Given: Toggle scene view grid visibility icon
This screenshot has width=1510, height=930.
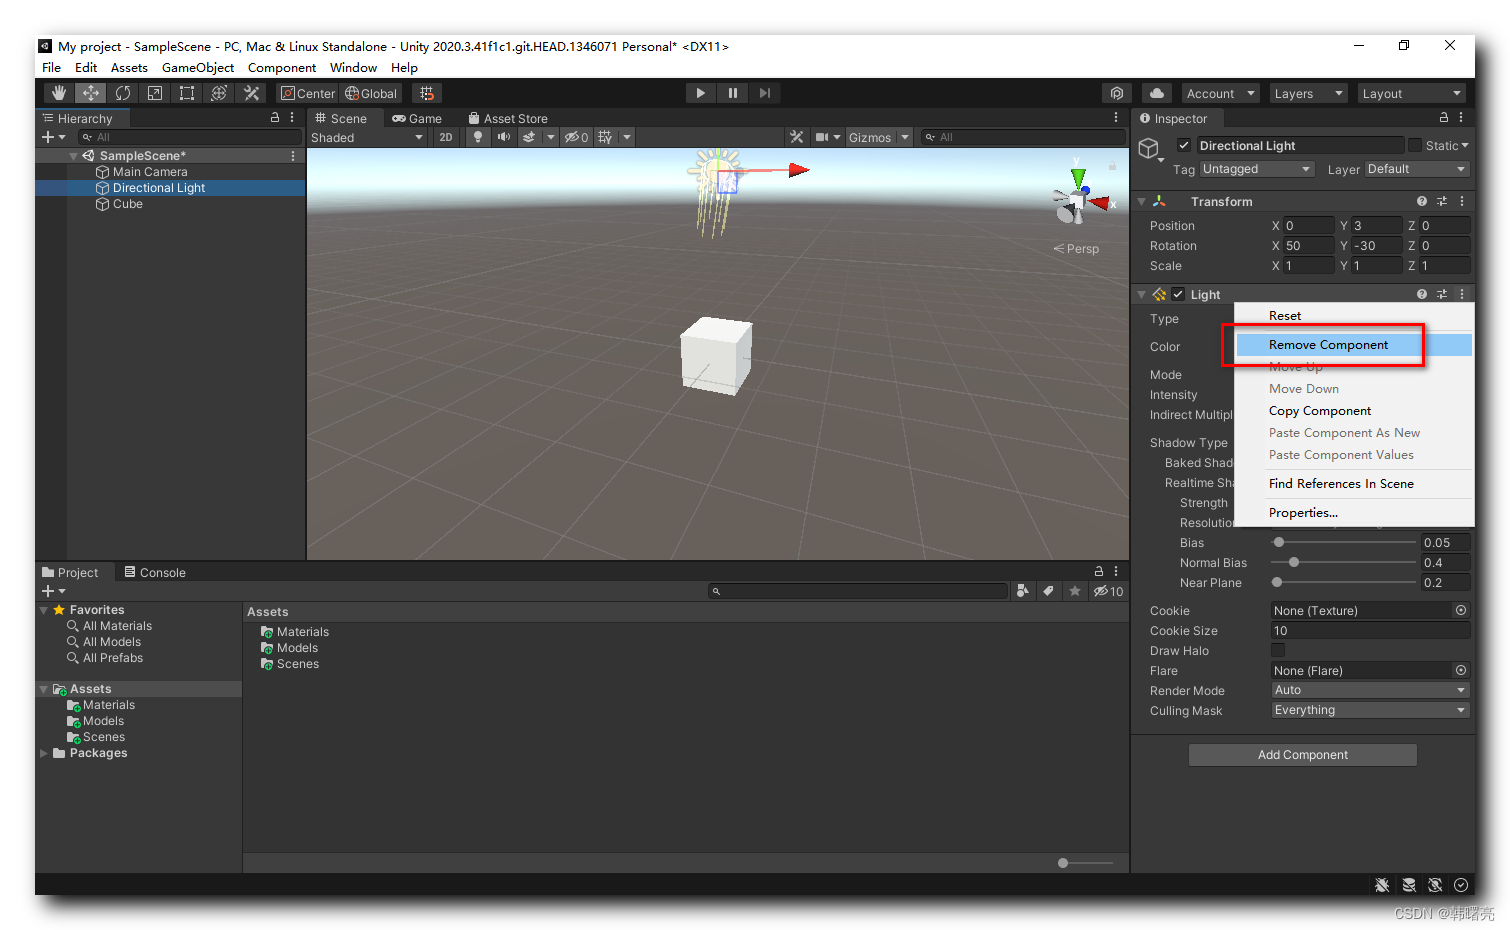Looking at the screenshot, I should [x=605, y=137].
